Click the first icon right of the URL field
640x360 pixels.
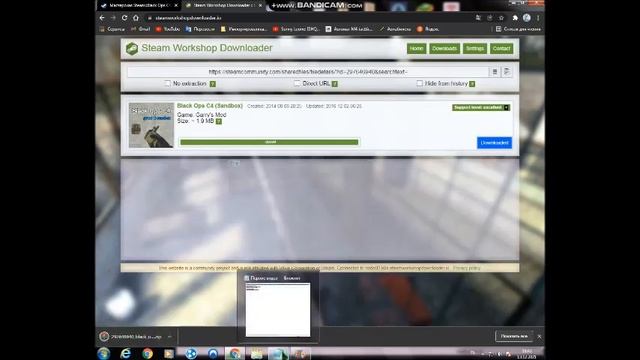pyautogui.click(x=495, y=72)
